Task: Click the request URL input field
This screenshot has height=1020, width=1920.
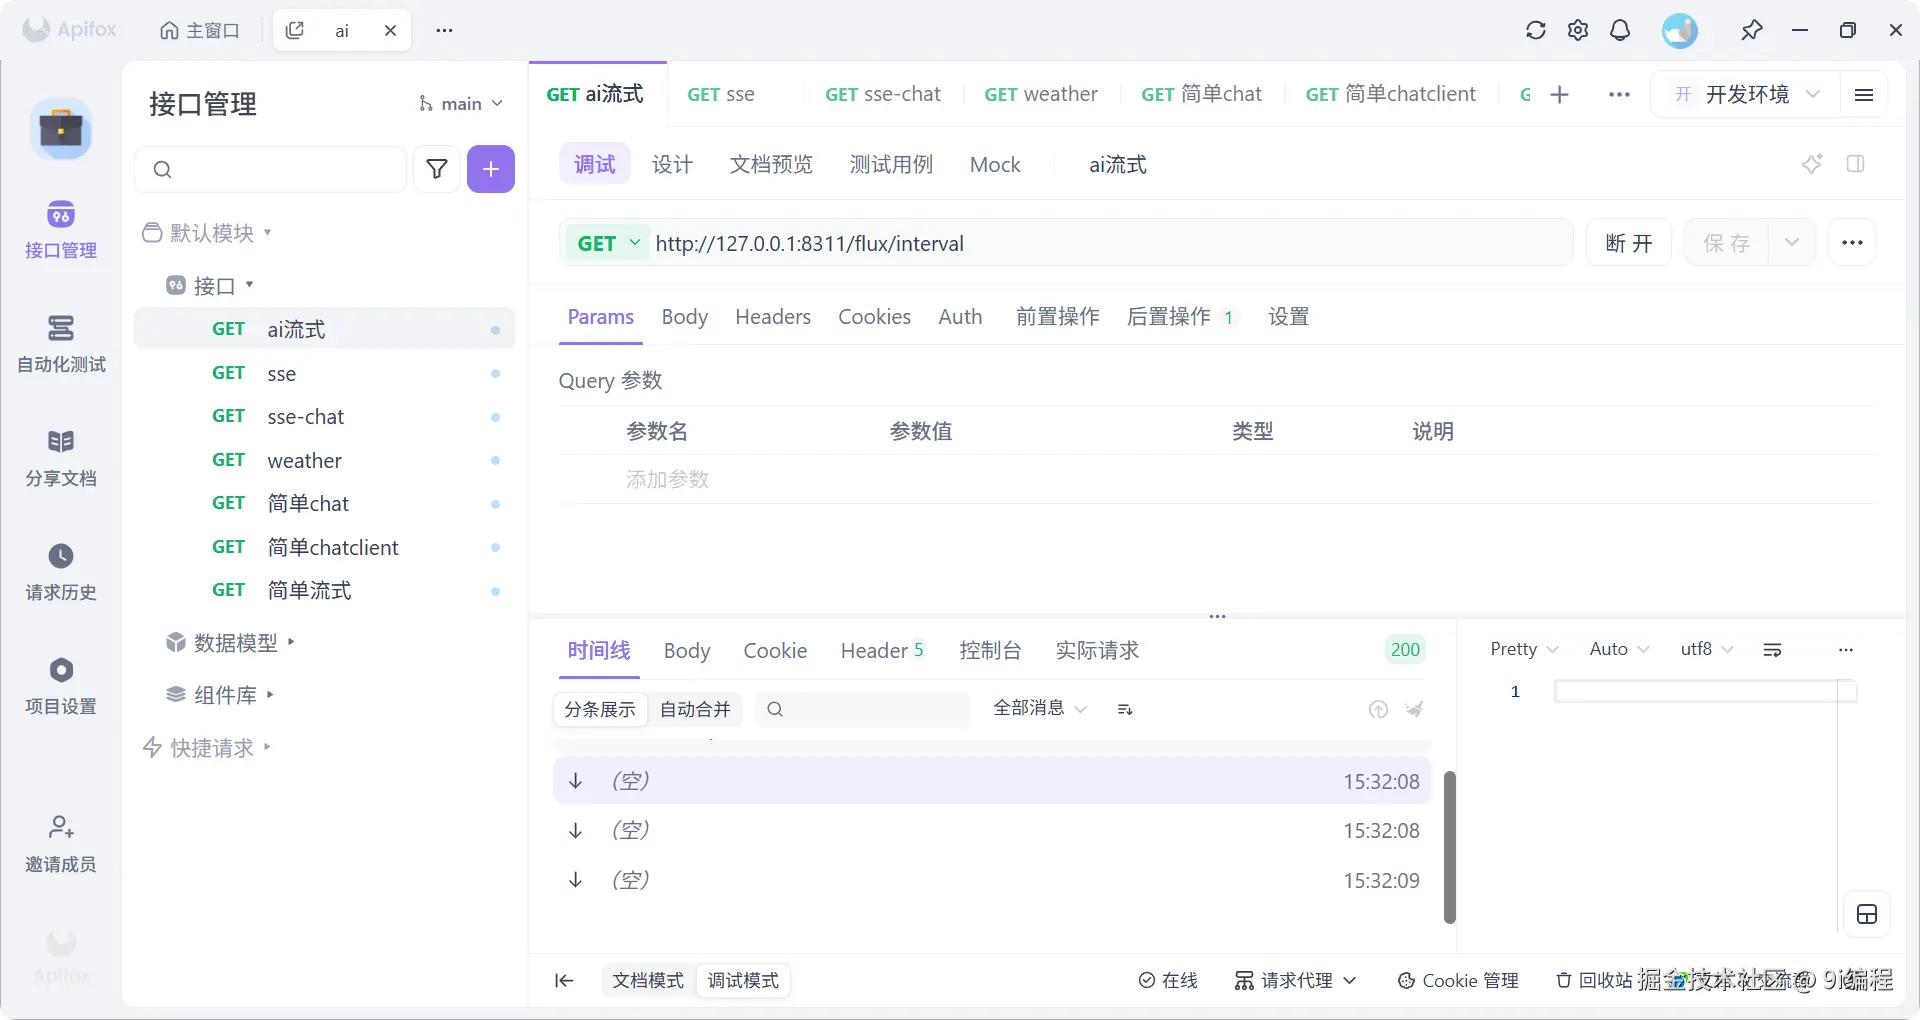Action: 1110,243
